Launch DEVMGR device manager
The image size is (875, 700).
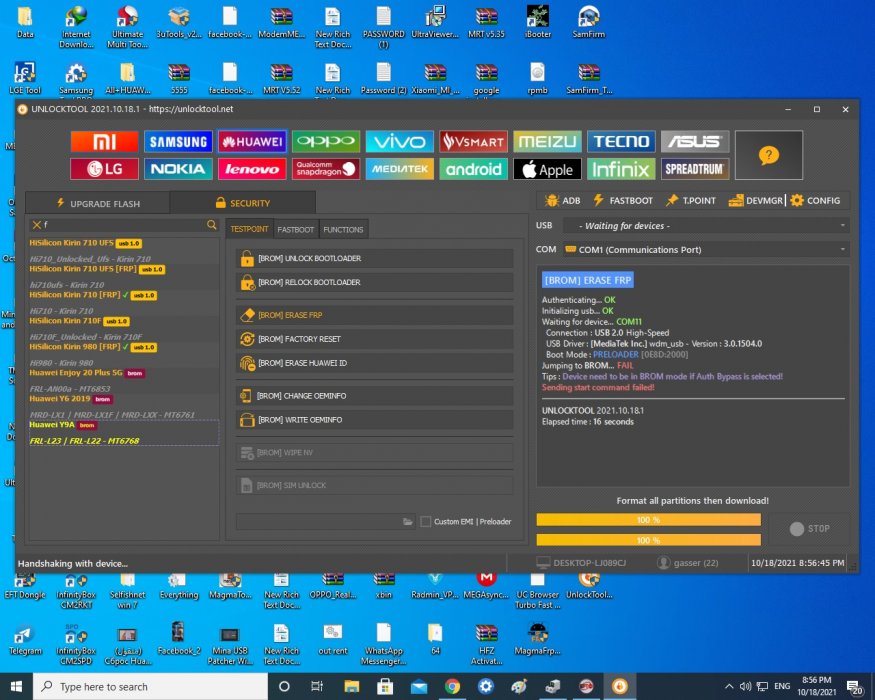pyautogui.click(x=756, y=200)
